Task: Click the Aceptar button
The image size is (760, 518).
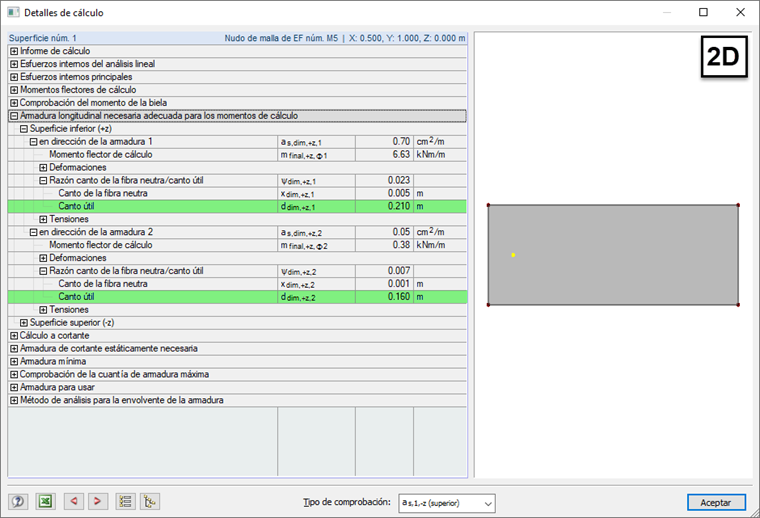Action: pyautogui.click(x=716, y=502)
